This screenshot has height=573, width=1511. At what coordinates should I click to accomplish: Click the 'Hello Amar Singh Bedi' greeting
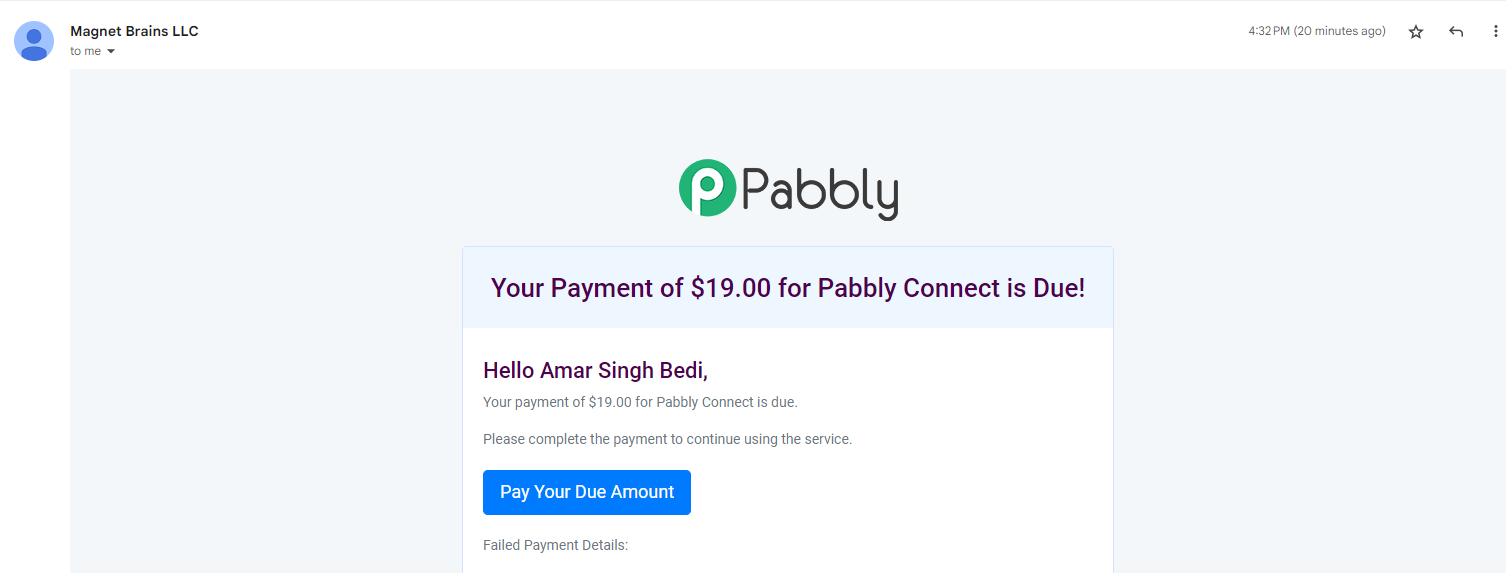pos(595,370)
